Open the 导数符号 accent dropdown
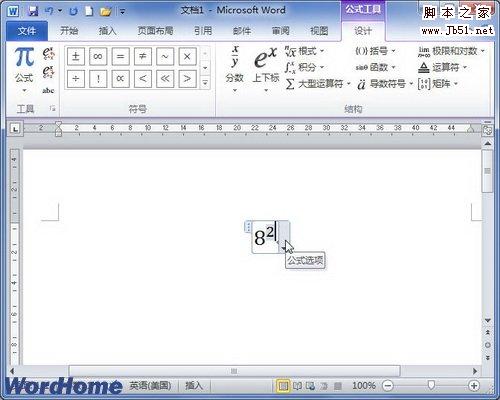Screen dimensions: 500x400 click(385, 84)
